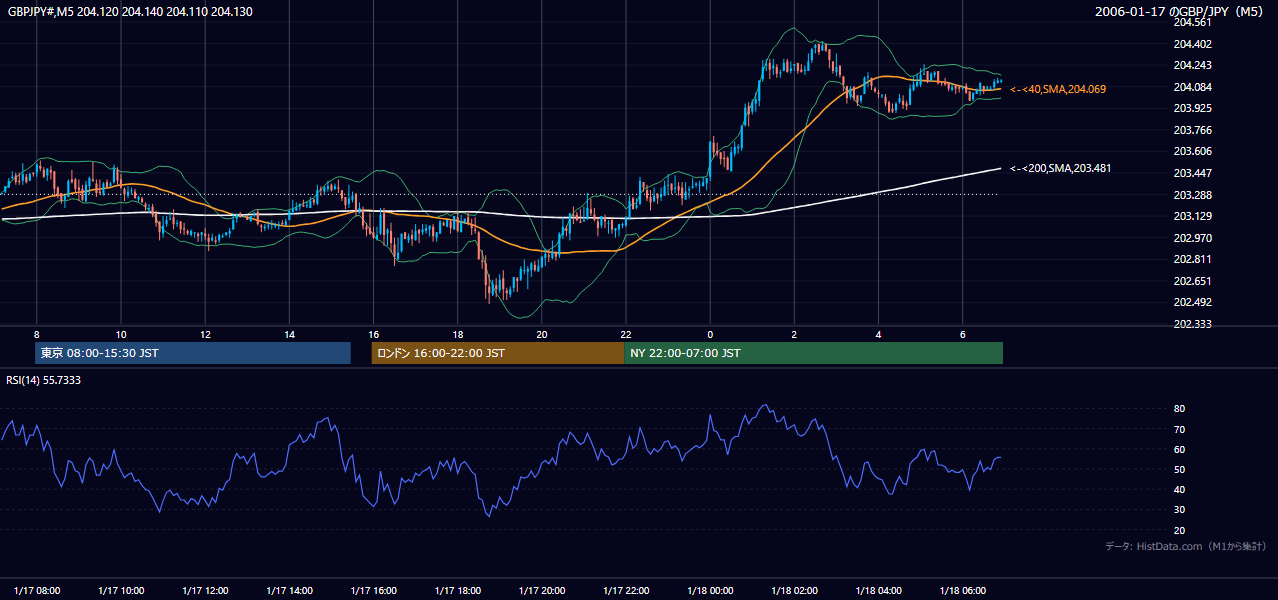Click the 1/17 12:00 time label
This screenshot has height=600, width=1278.
tap(206, 590)
